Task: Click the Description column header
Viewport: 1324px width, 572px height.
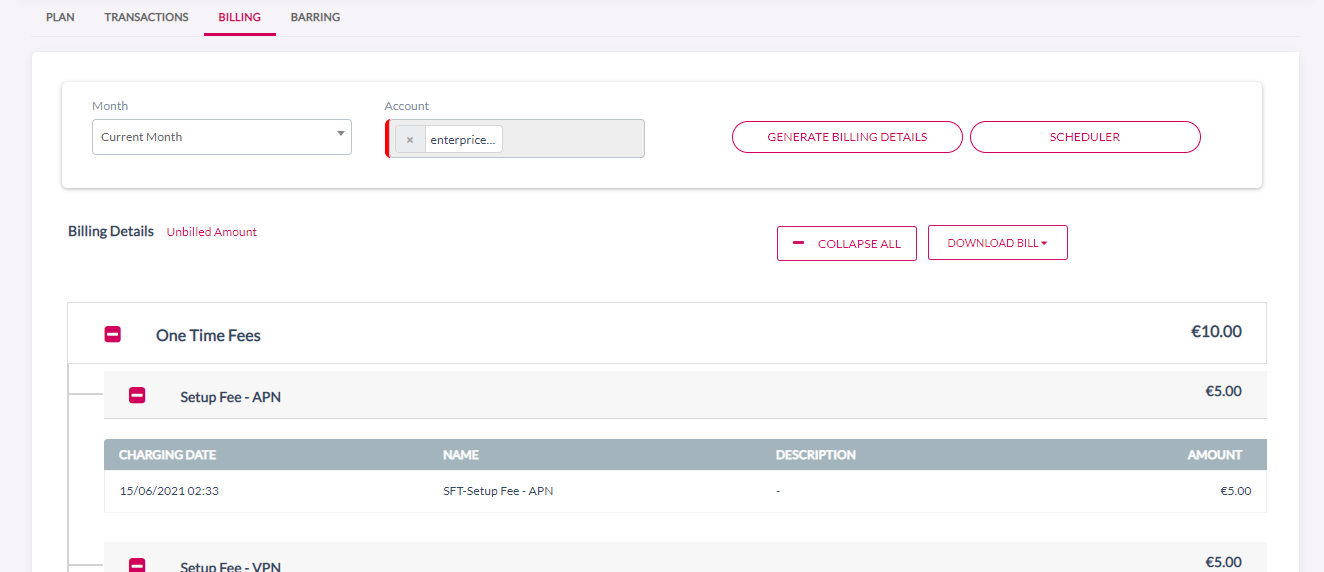Action: (x=815, y=455)
